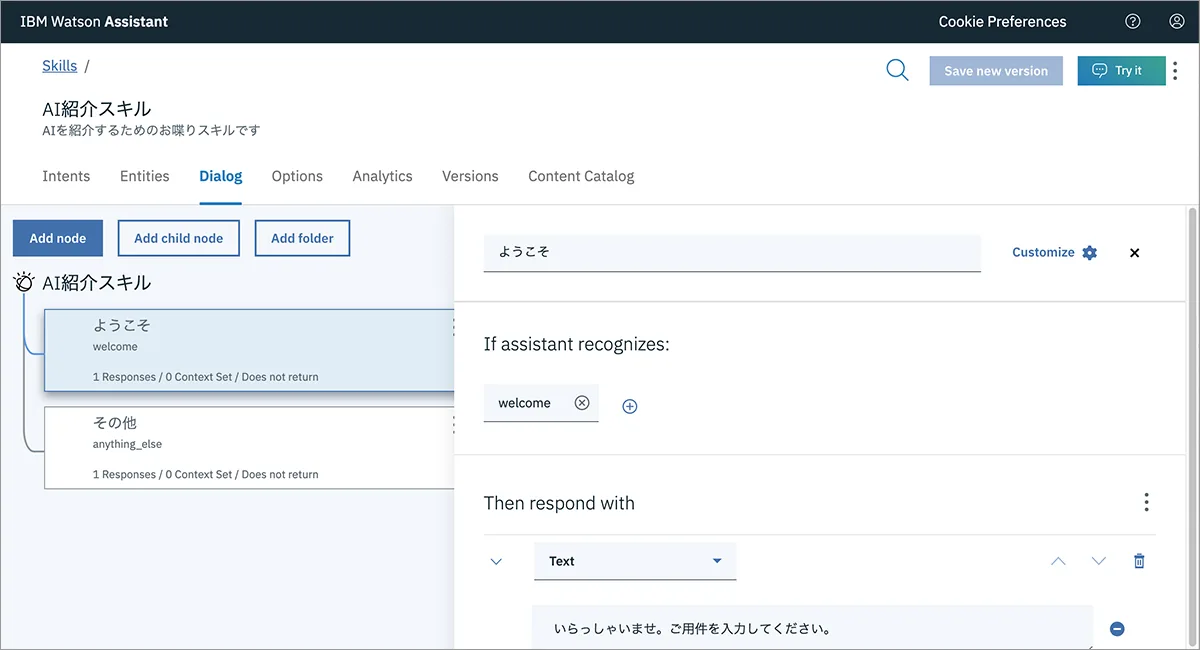Click the Customize link

1043,253
